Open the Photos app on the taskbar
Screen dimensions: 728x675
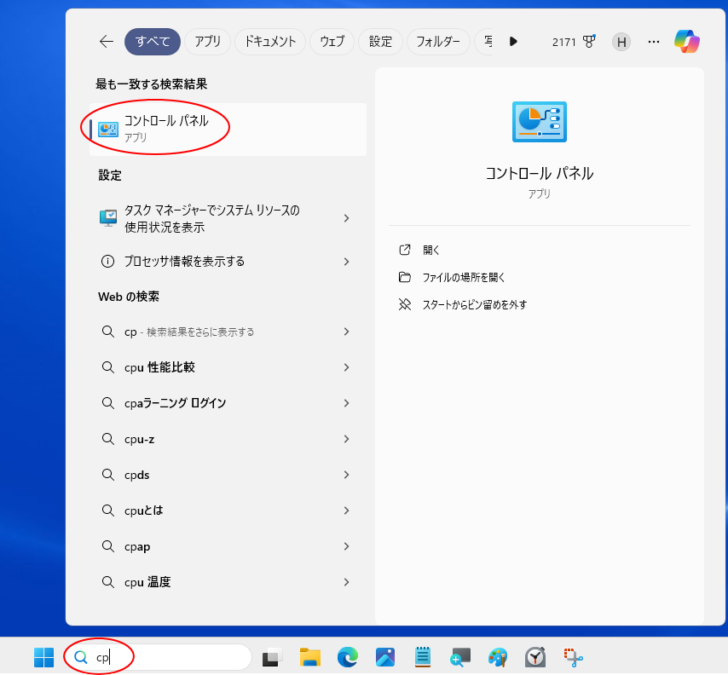click(385, 657)
